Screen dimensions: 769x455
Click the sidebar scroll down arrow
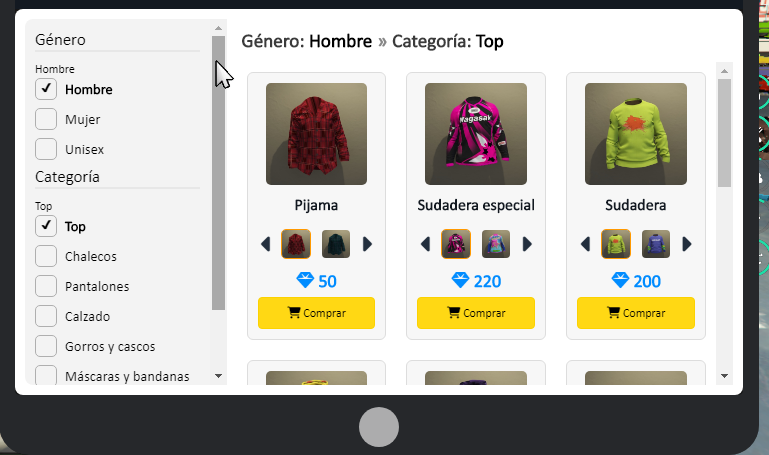pyautogui.click(x=219, y=376)
